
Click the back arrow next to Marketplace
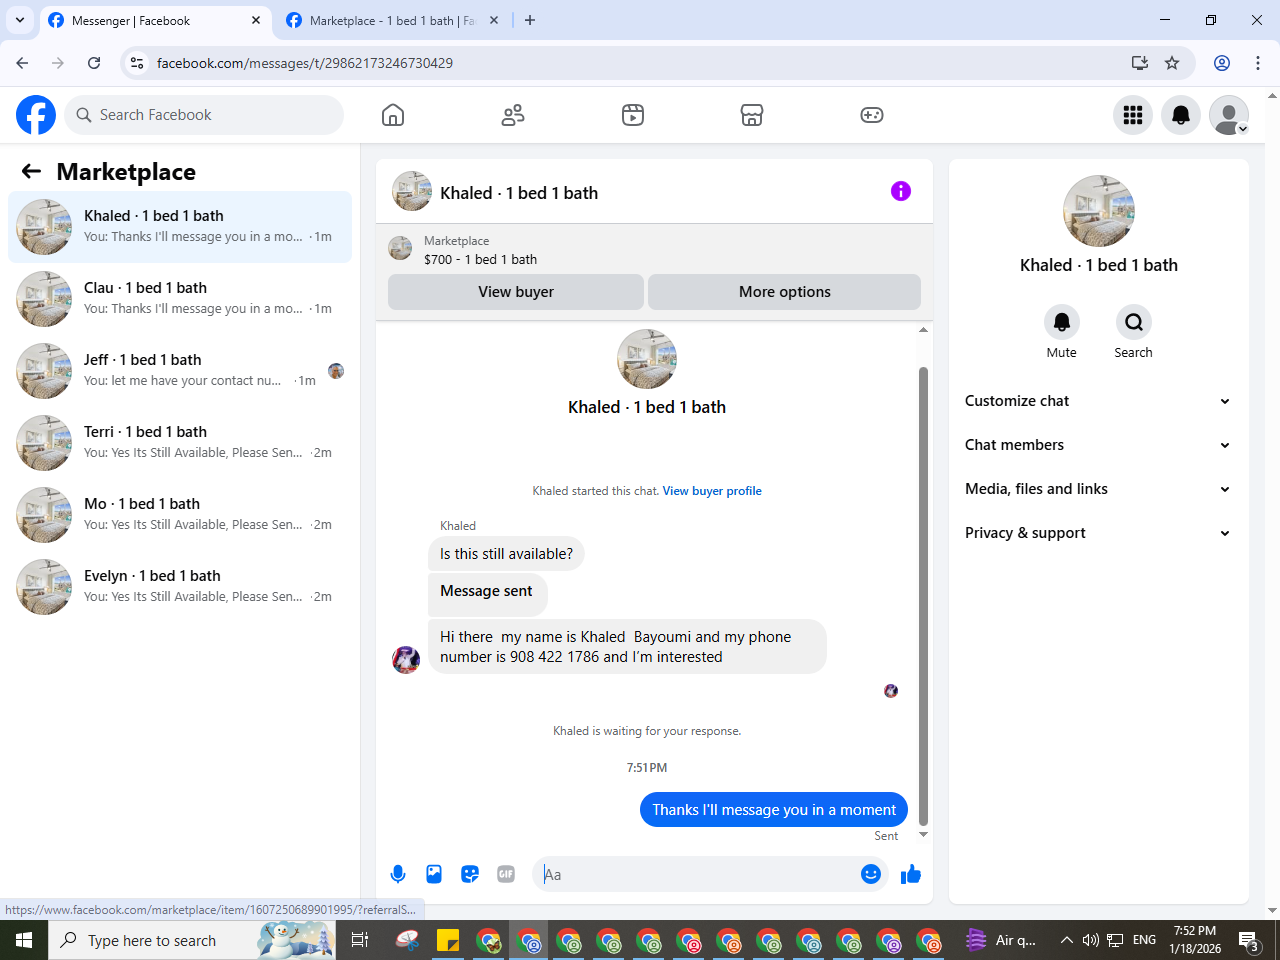(31, 171)
